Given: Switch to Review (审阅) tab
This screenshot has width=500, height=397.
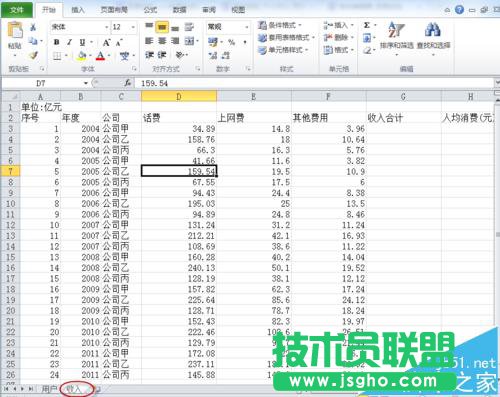Looking at the screenshot, I should click(x=209, y=10).
